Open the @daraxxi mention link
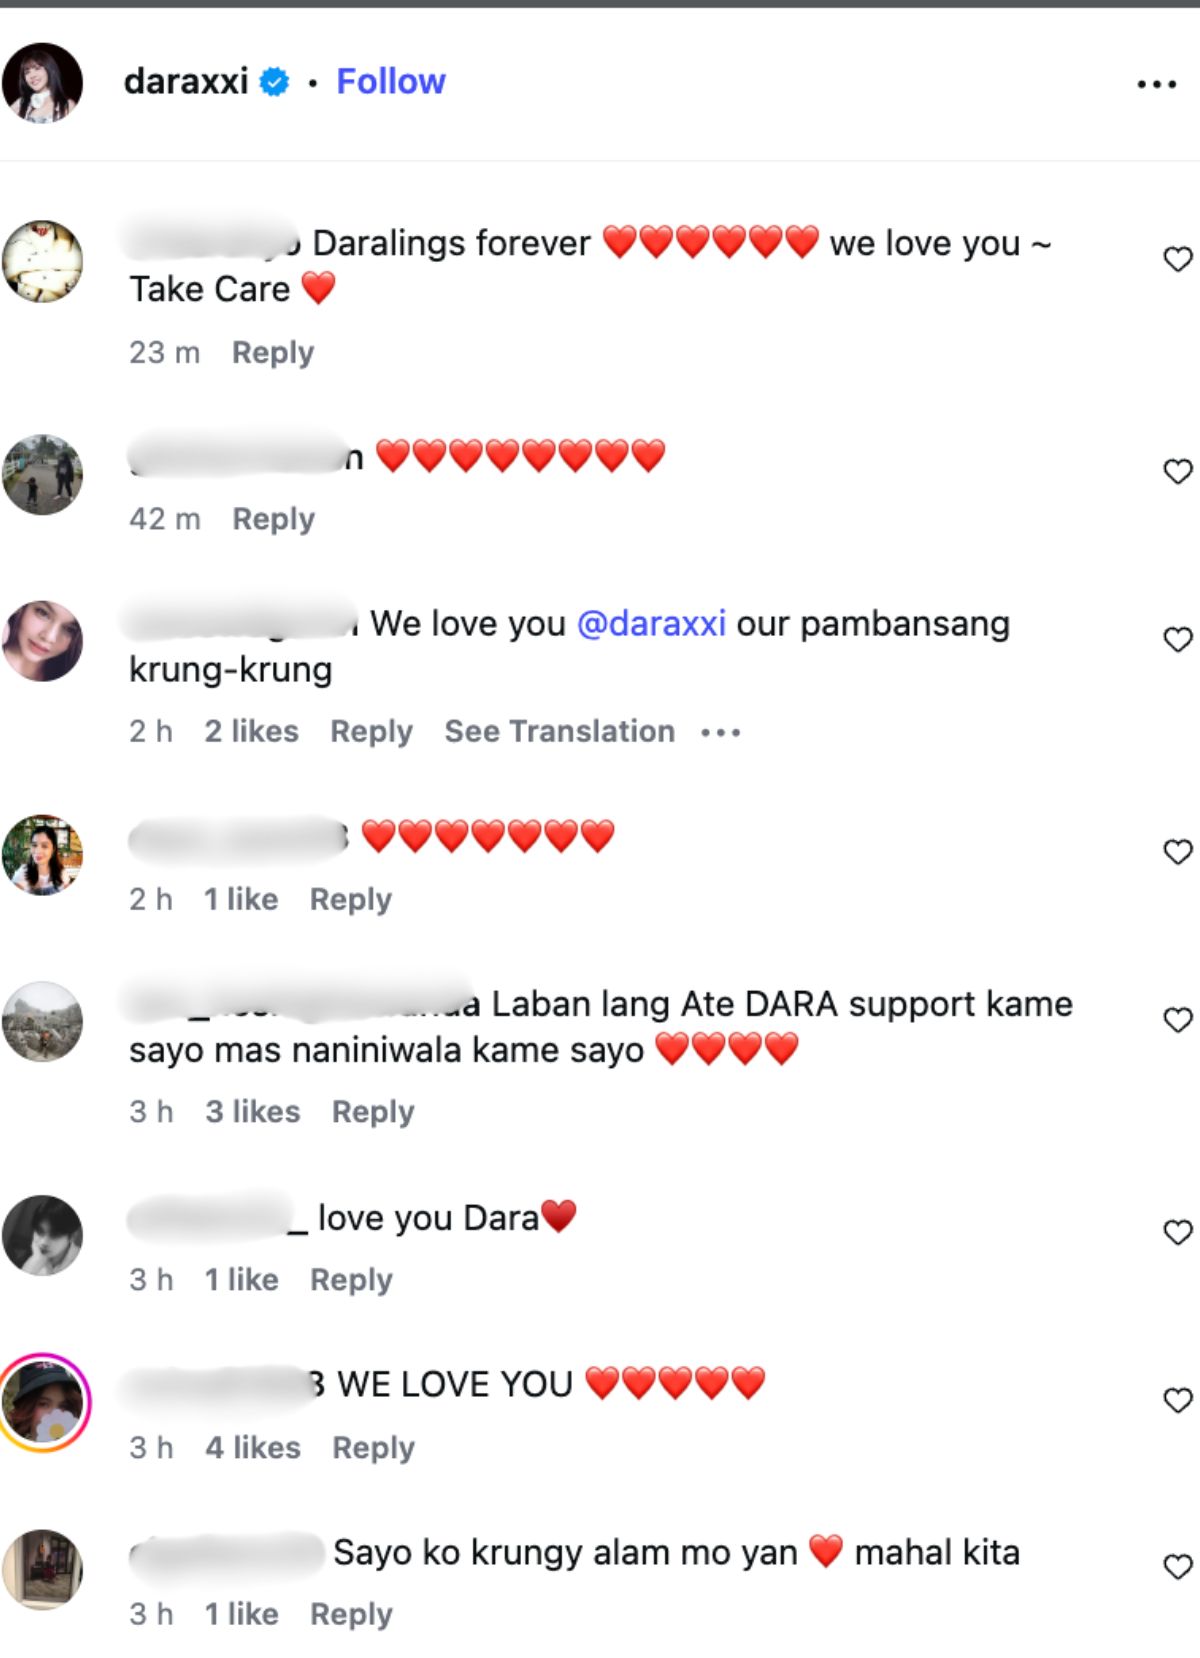 (651, 624)
